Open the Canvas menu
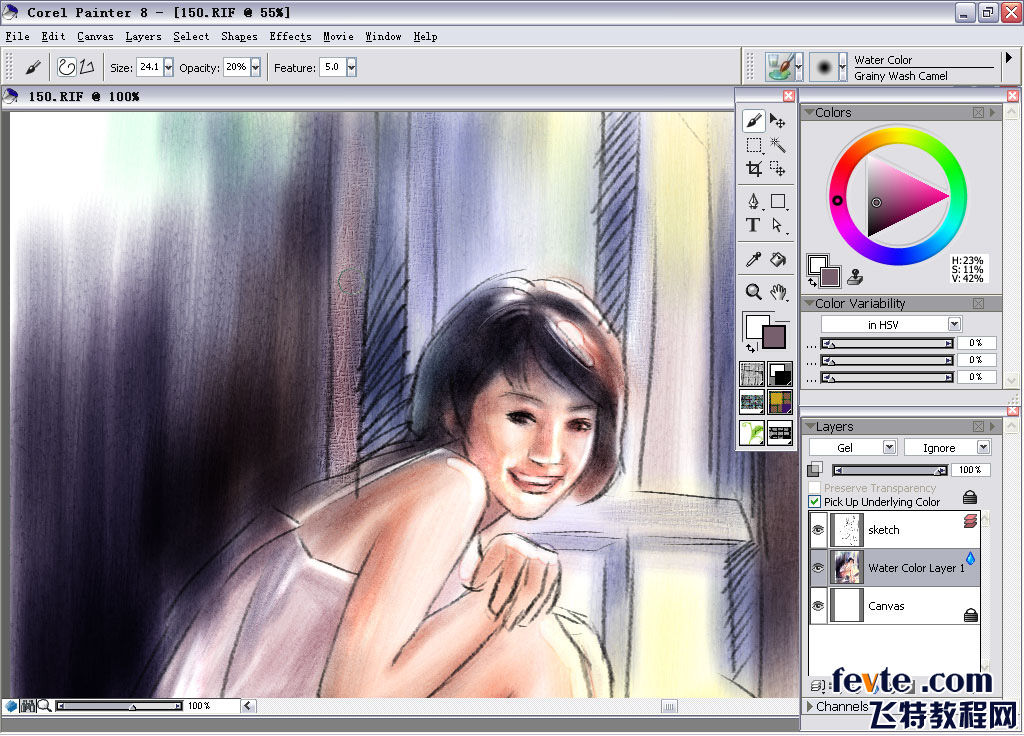1024x736 pixels. tap(95, 37)
